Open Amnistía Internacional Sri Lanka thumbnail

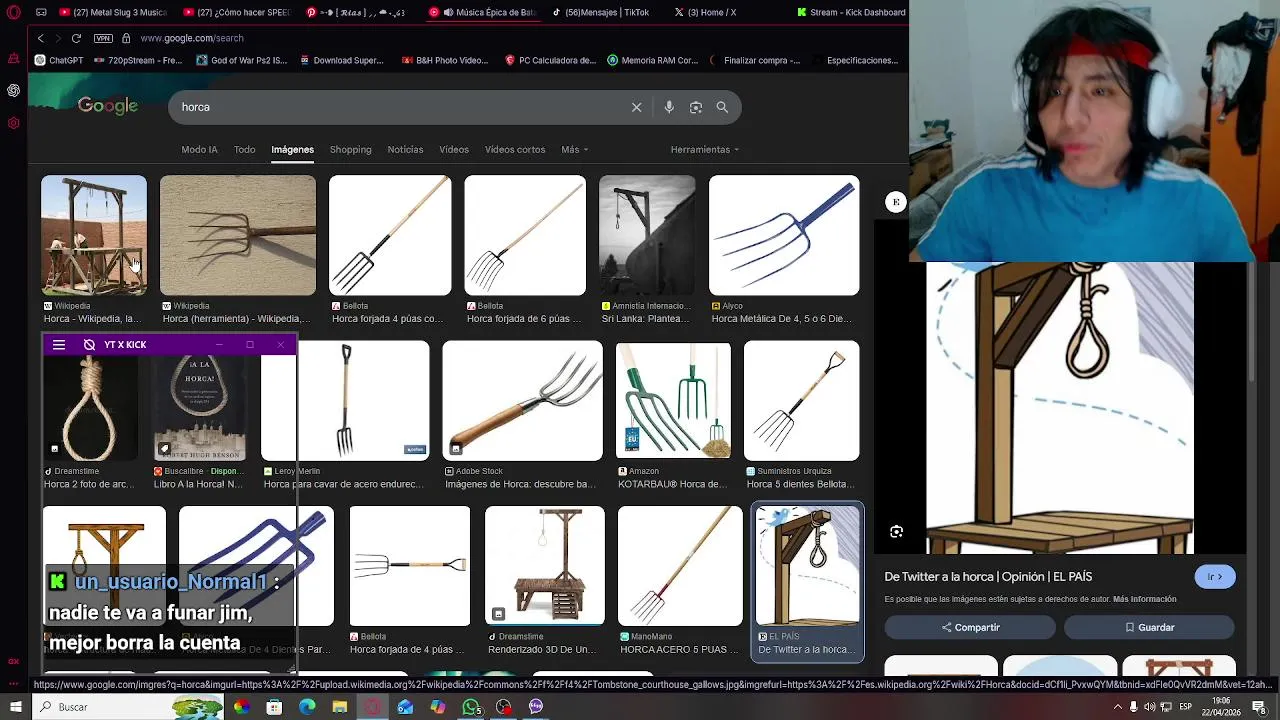click(647, 236)
